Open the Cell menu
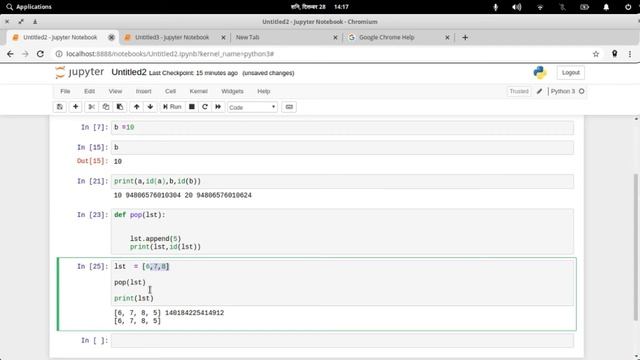 170,91
